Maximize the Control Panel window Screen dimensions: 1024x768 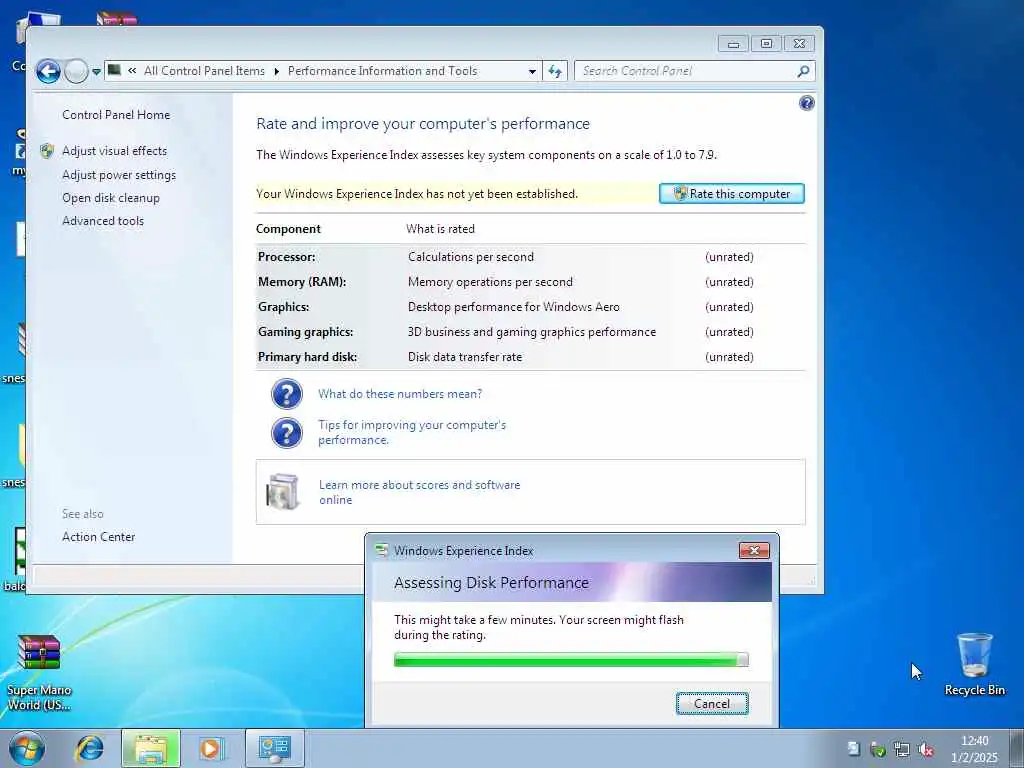click(x=766, y=44)
